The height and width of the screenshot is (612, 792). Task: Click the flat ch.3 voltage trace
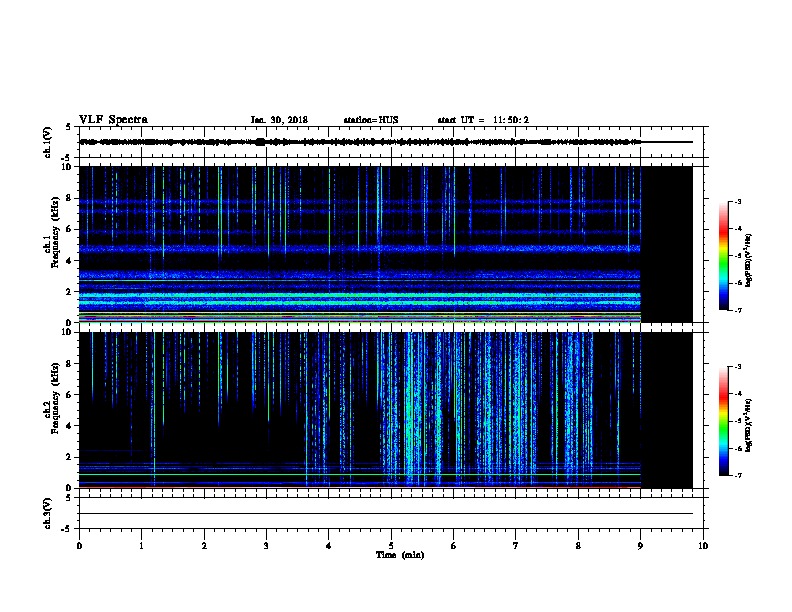(386, 514)
